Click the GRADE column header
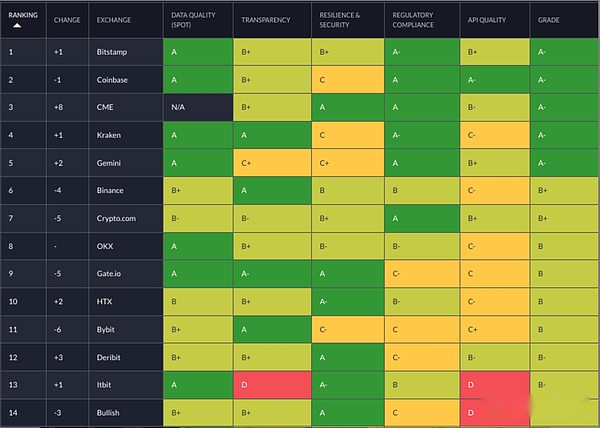The image size is (600, 428). [548, 20]
